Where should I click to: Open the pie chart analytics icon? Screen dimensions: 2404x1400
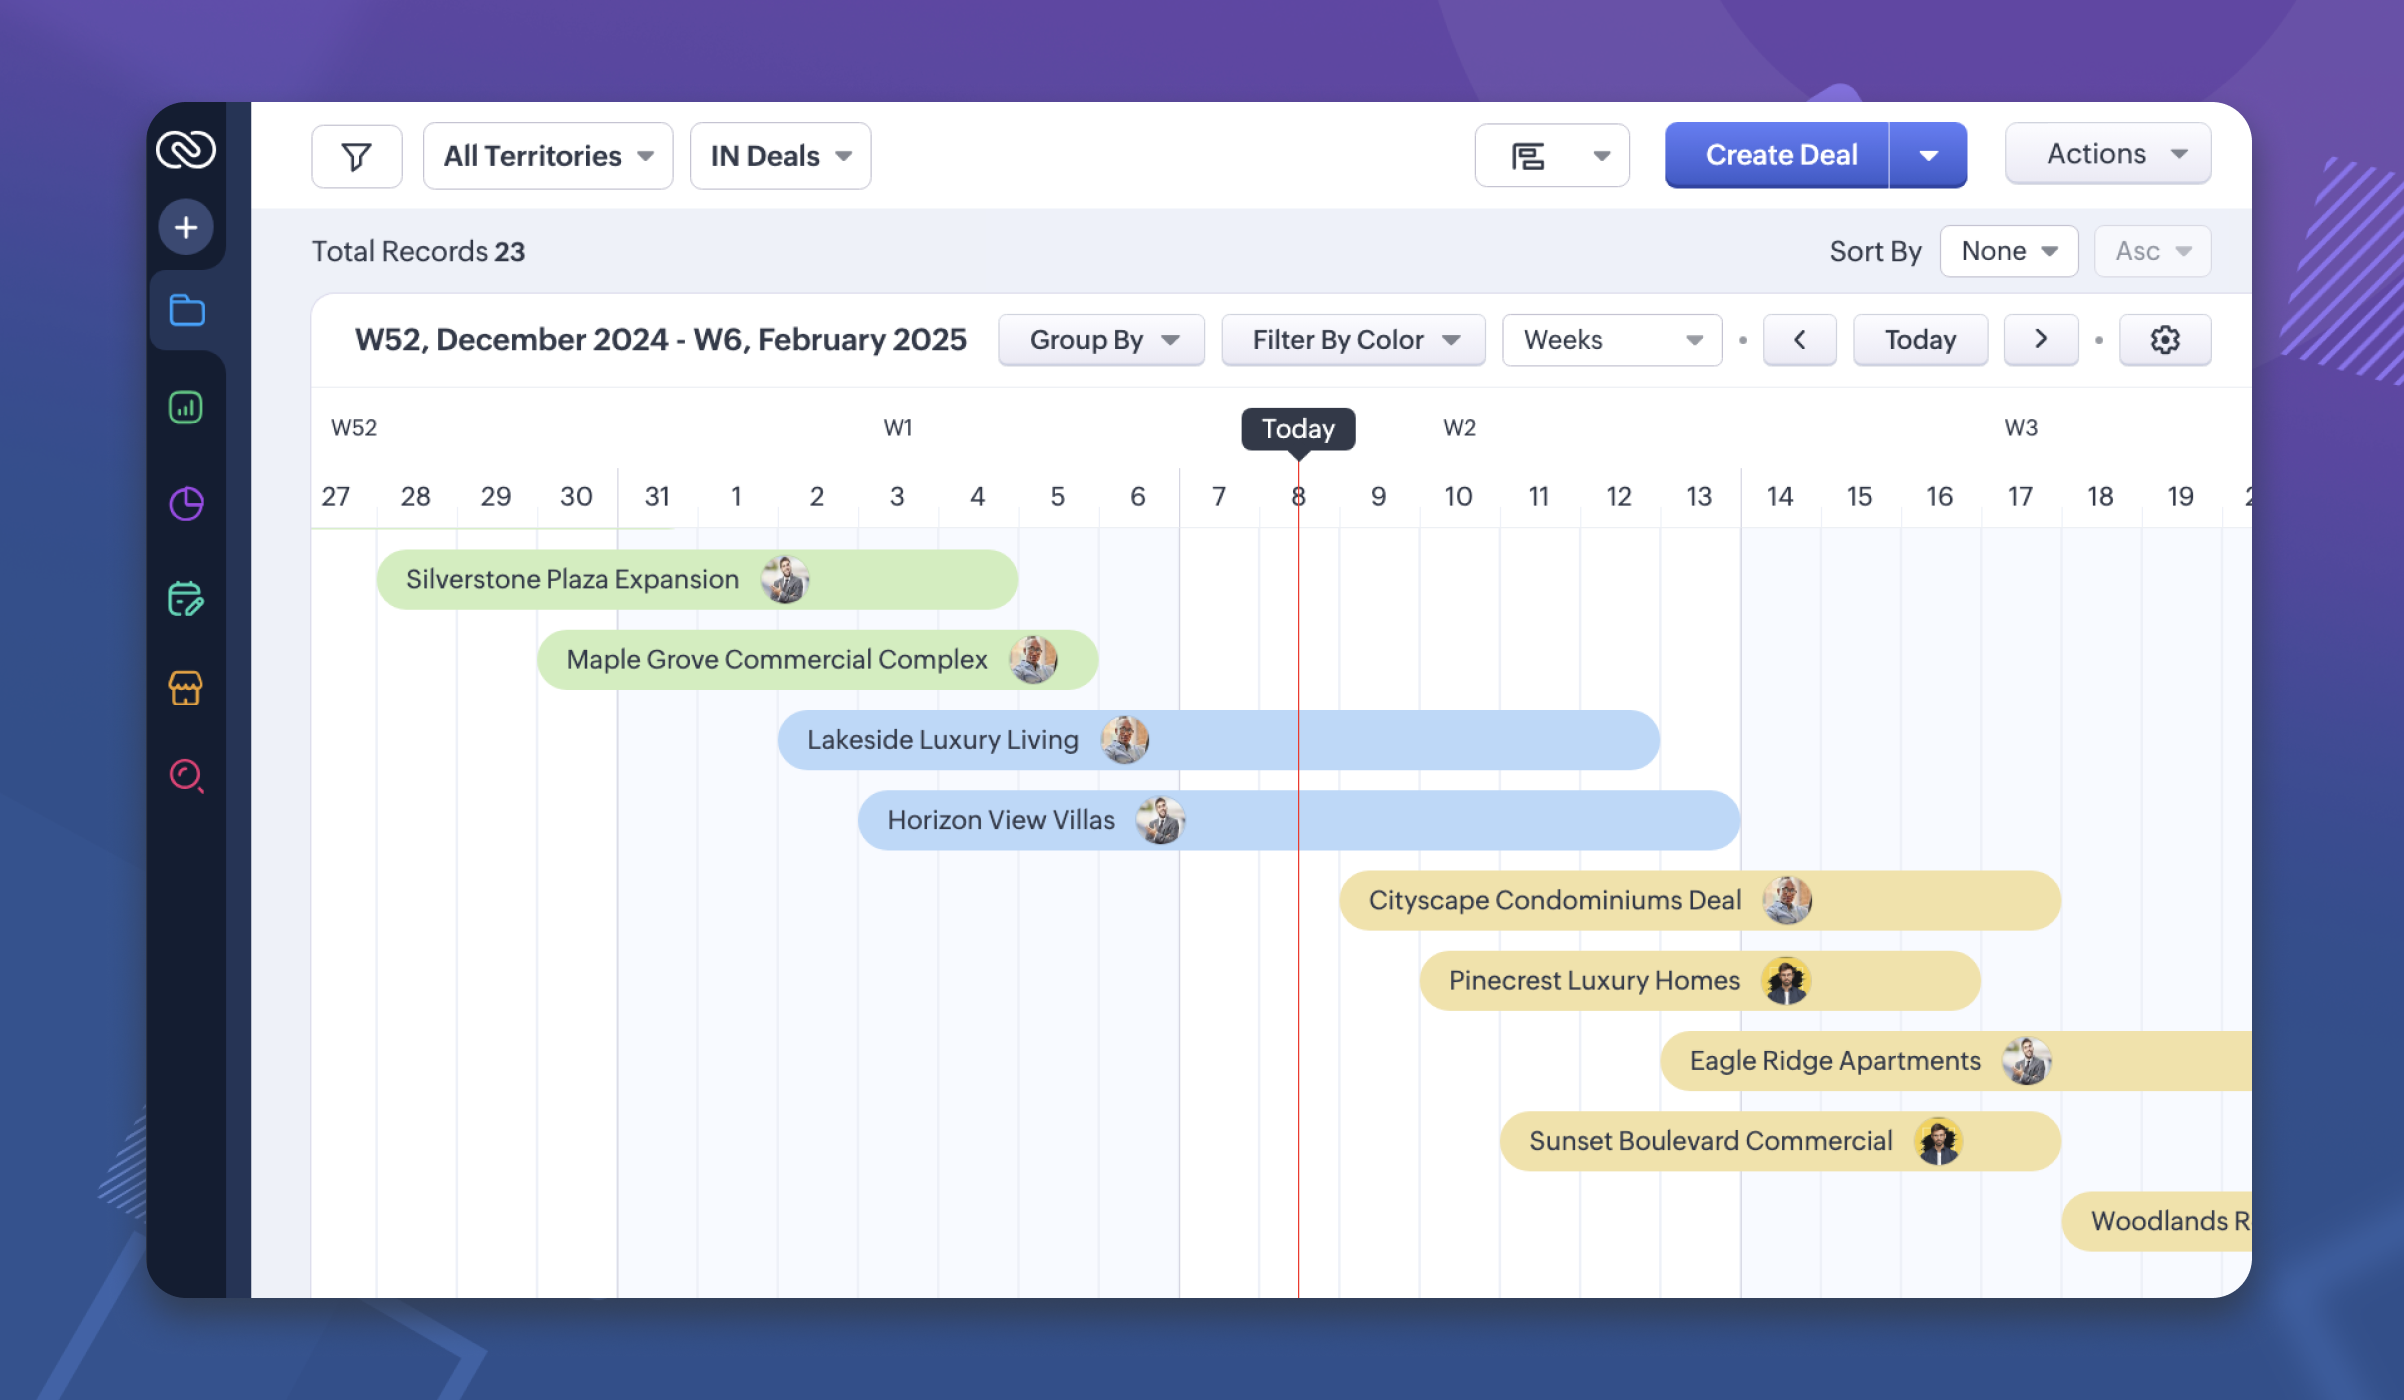186,503
